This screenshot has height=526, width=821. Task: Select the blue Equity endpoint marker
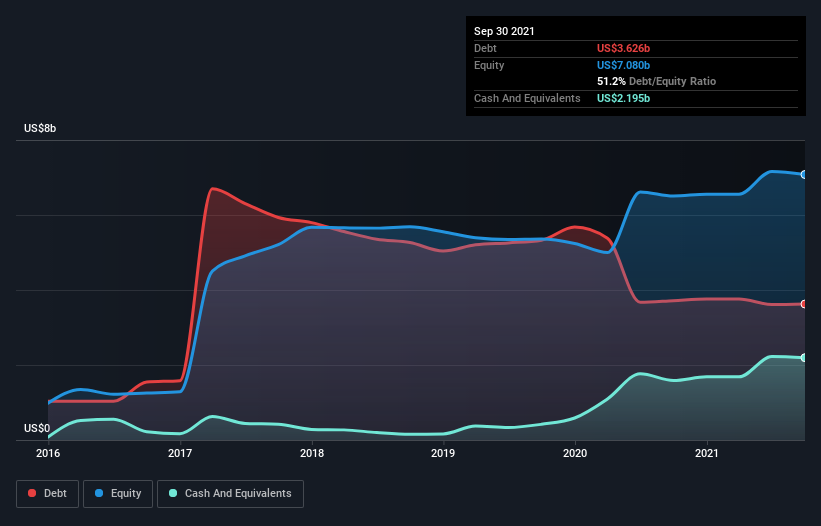point(804,174)
